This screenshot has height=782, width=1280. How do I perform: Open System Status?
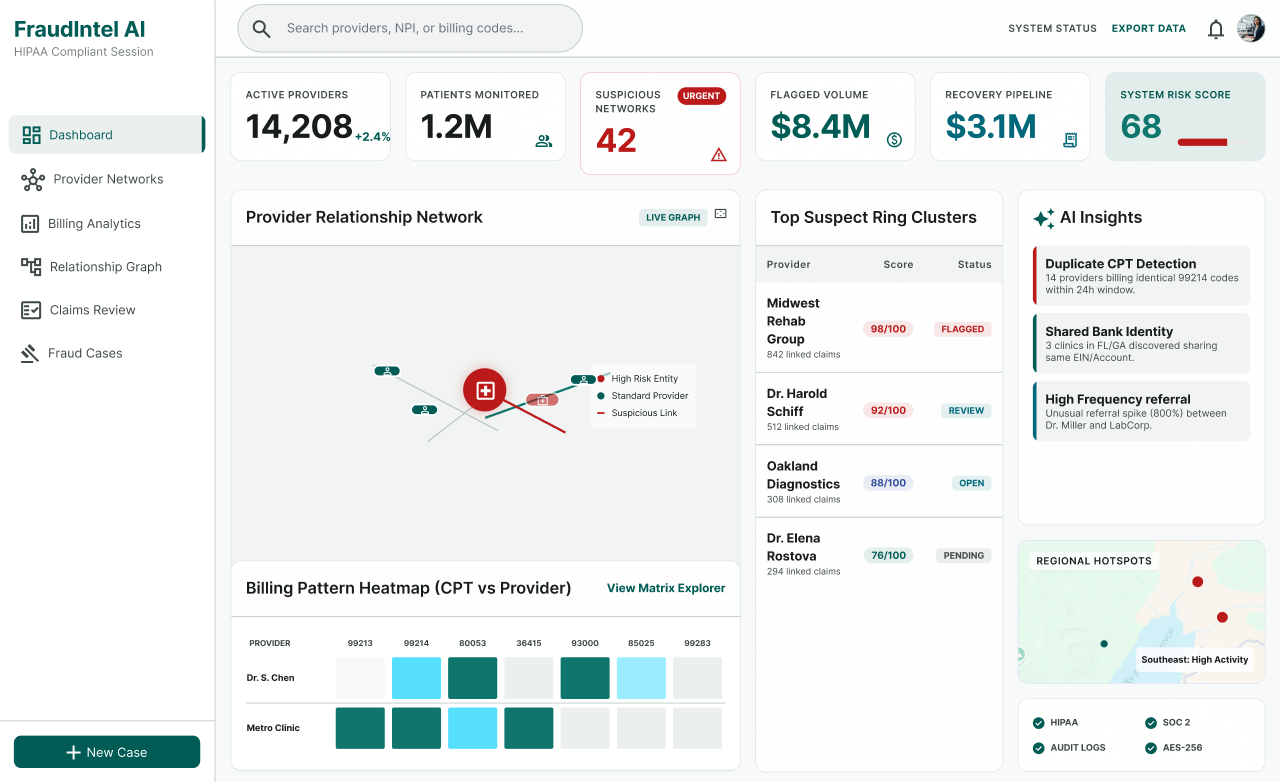pos(1052,29)
